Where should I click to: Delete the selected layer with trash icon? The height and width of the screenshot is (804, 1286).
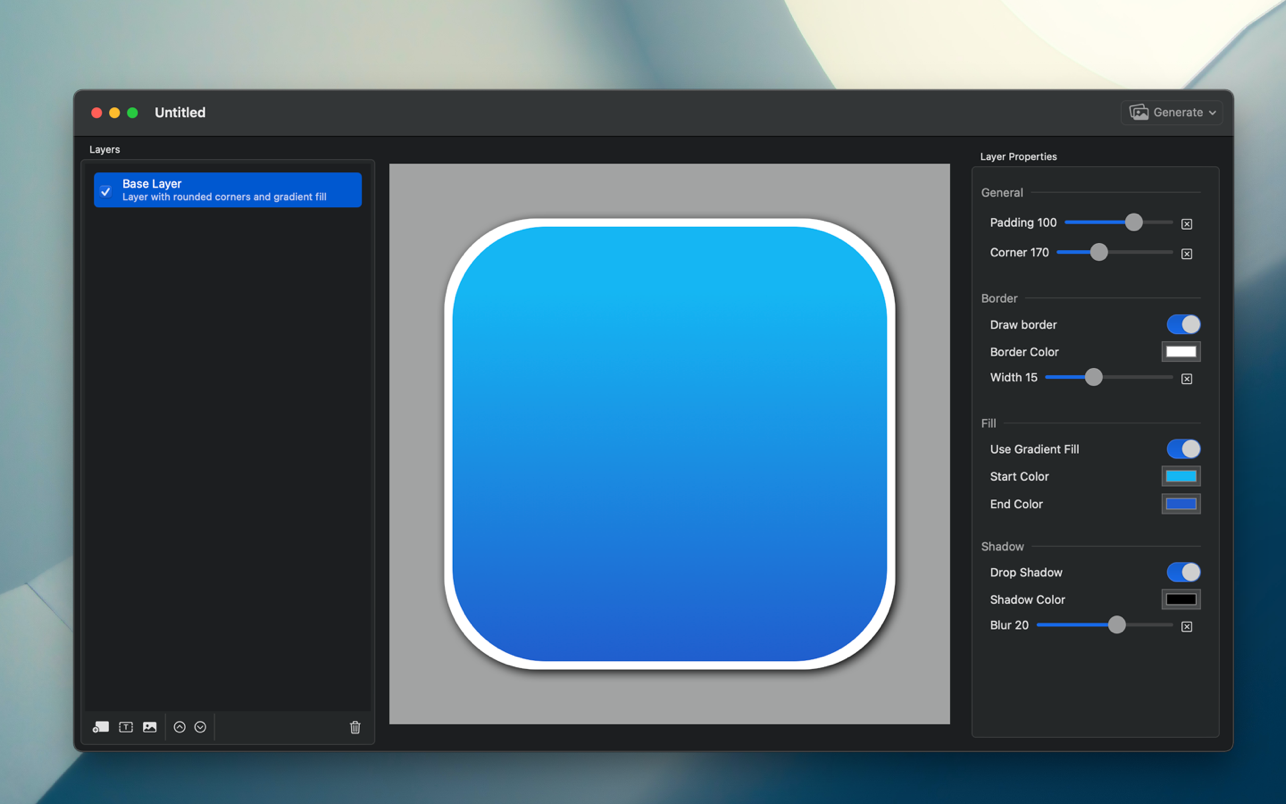point(355,727)
